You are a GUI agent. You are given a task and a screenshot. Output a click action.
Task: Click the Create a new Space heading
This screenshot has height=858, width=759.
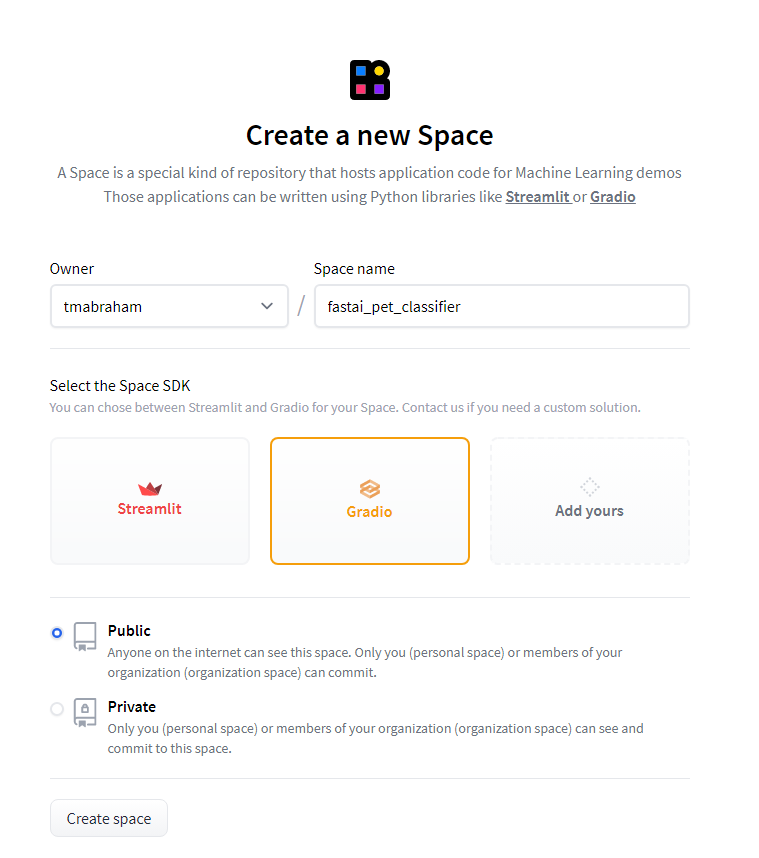point(370,136)
